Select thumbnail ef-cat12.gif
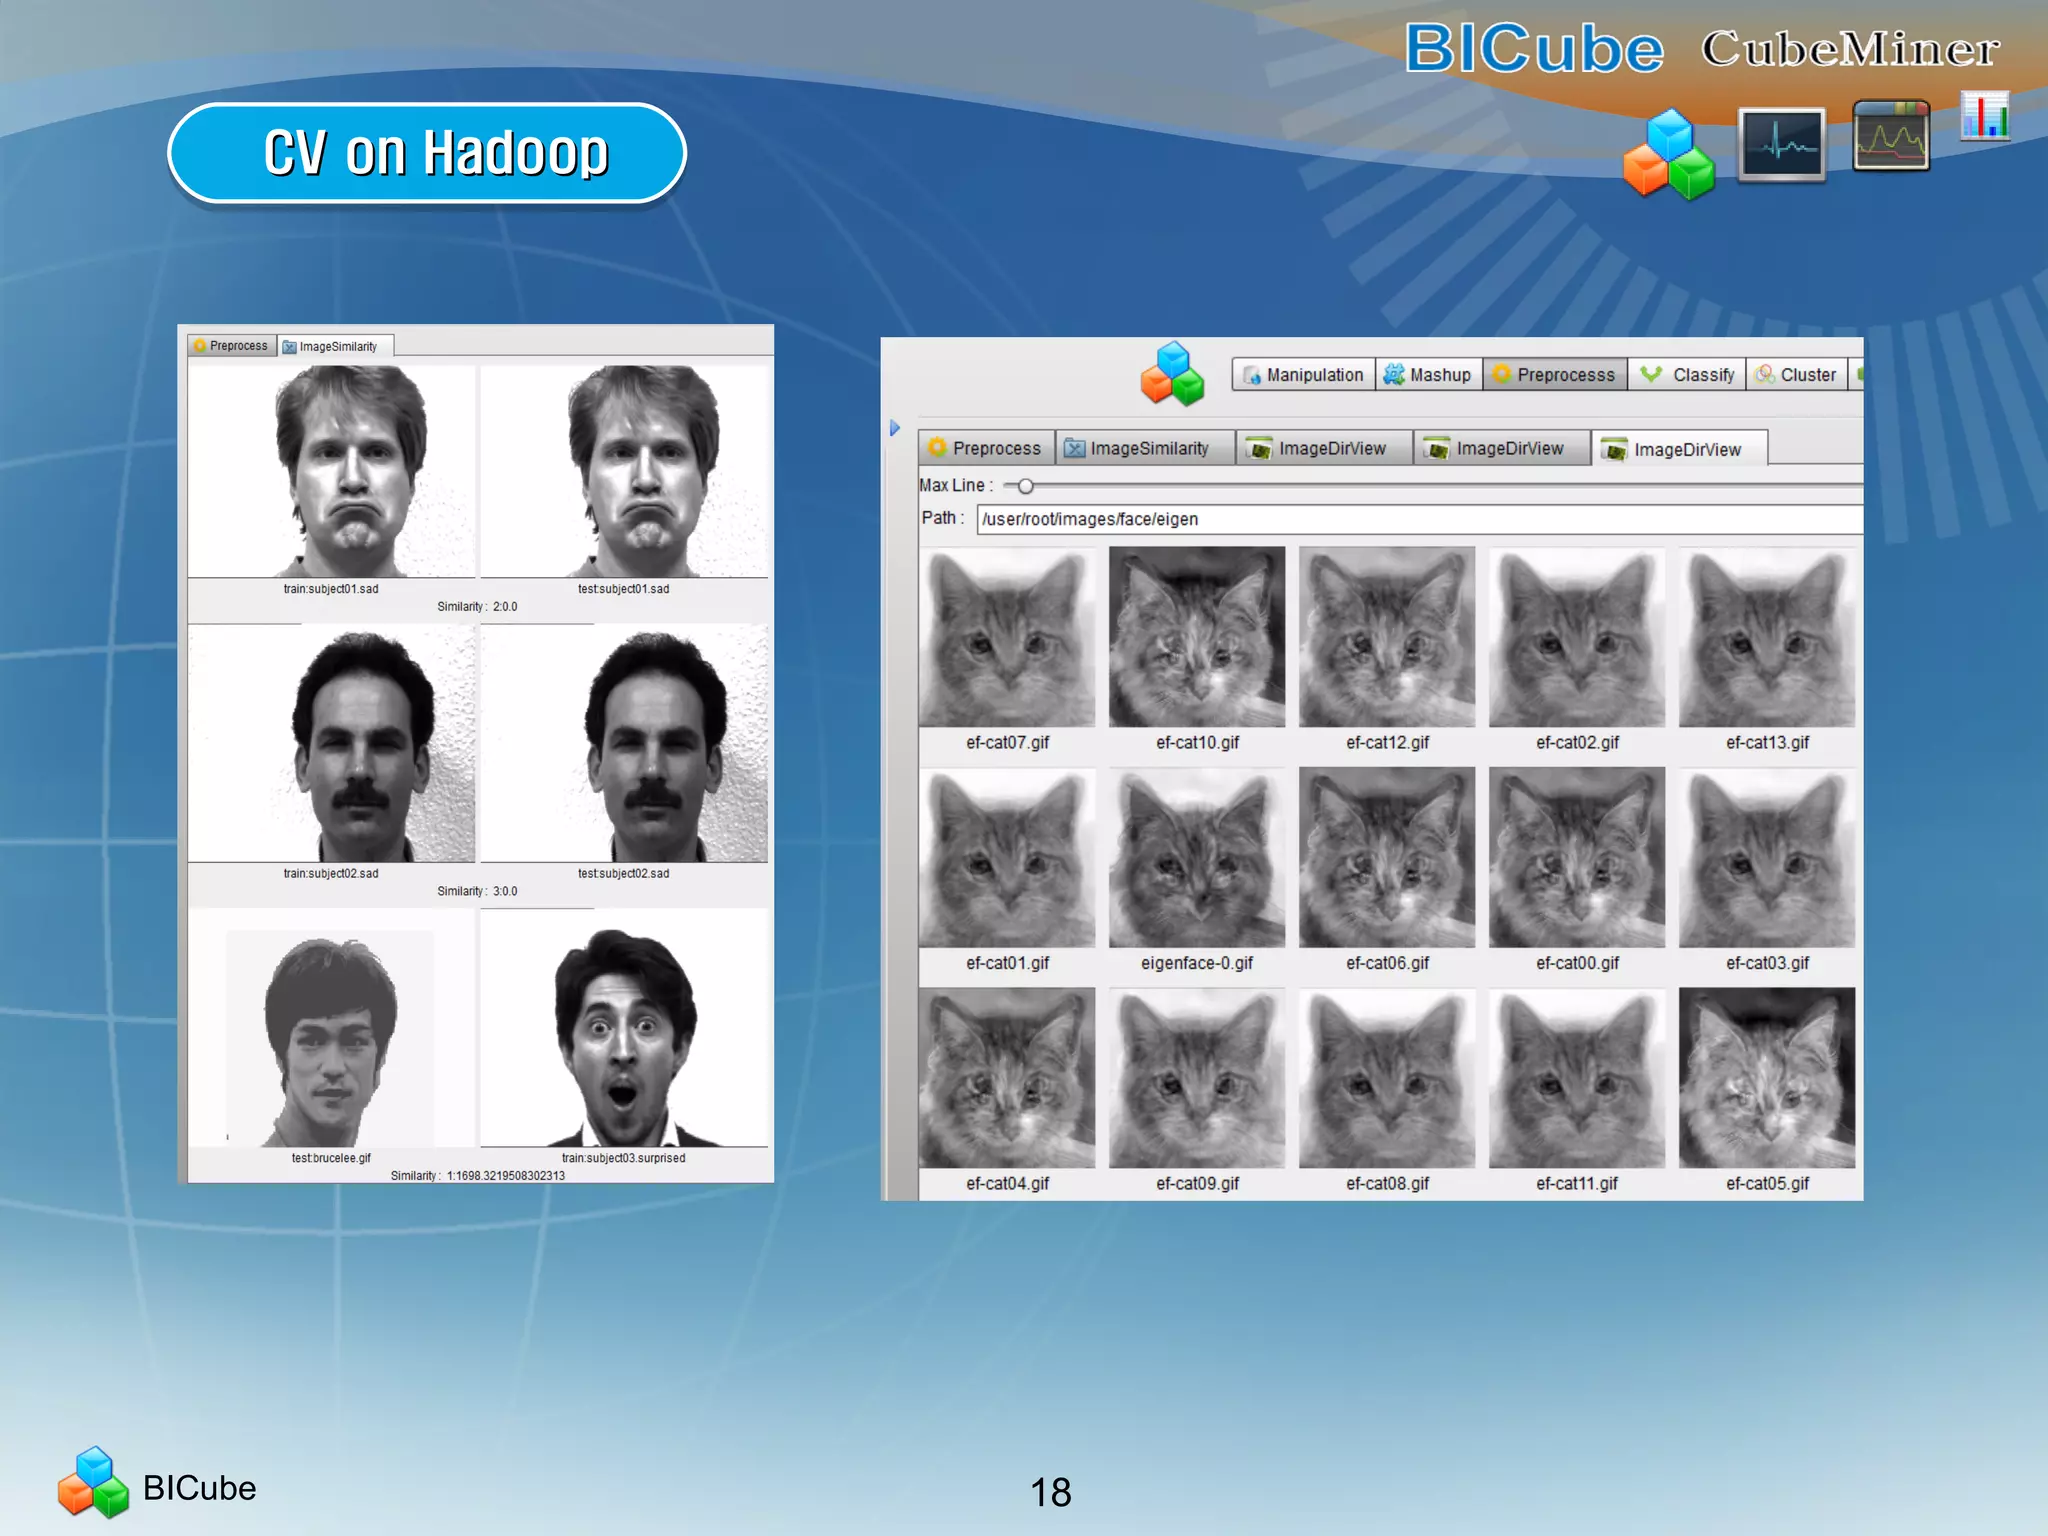 point(1387,636)
